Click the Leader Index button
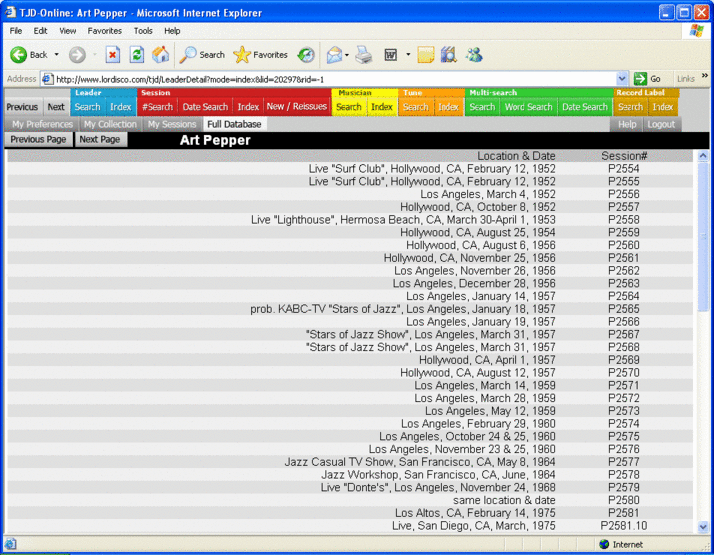This screenshot has height=555, width=714. click(x=121, y=107)
